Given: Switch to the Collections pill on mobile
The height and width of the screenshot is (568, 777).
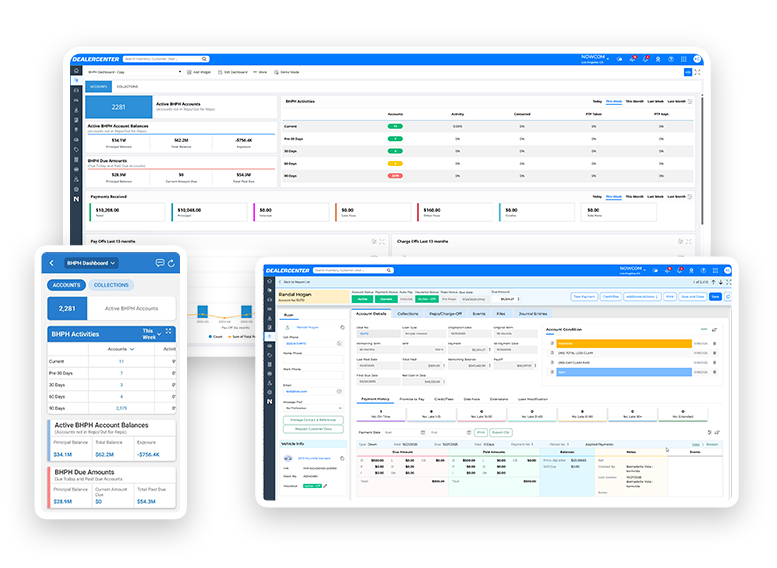Looking at the screenshot, I should coord(111,285).
